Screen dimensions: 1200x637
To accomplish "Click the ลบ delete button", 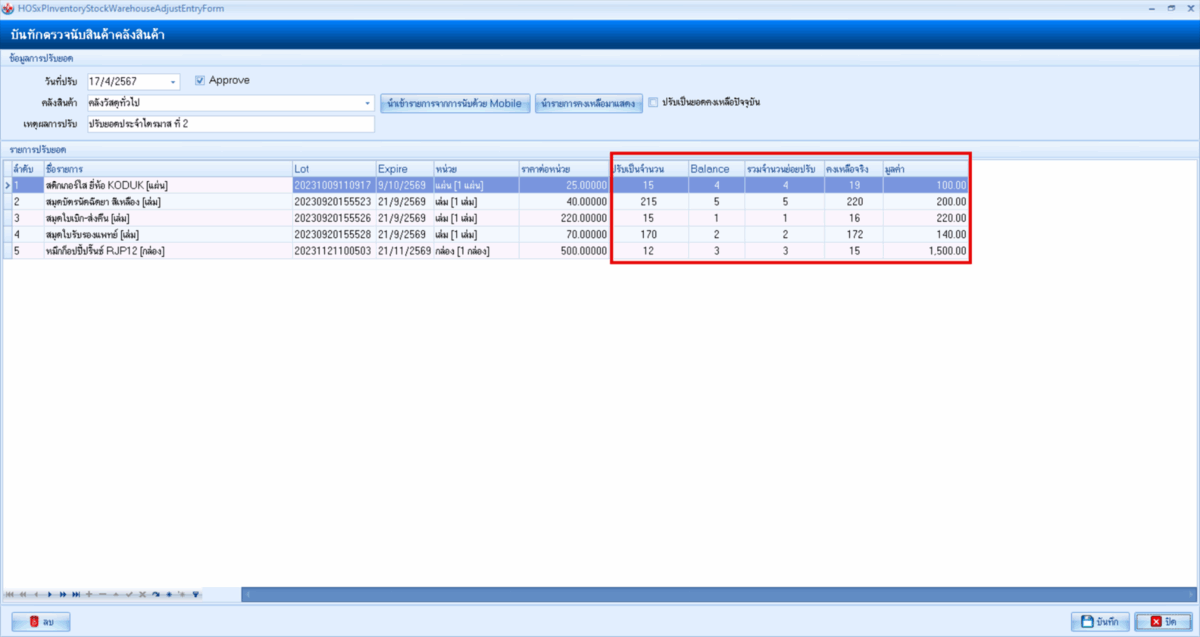I will click(41, 621).
